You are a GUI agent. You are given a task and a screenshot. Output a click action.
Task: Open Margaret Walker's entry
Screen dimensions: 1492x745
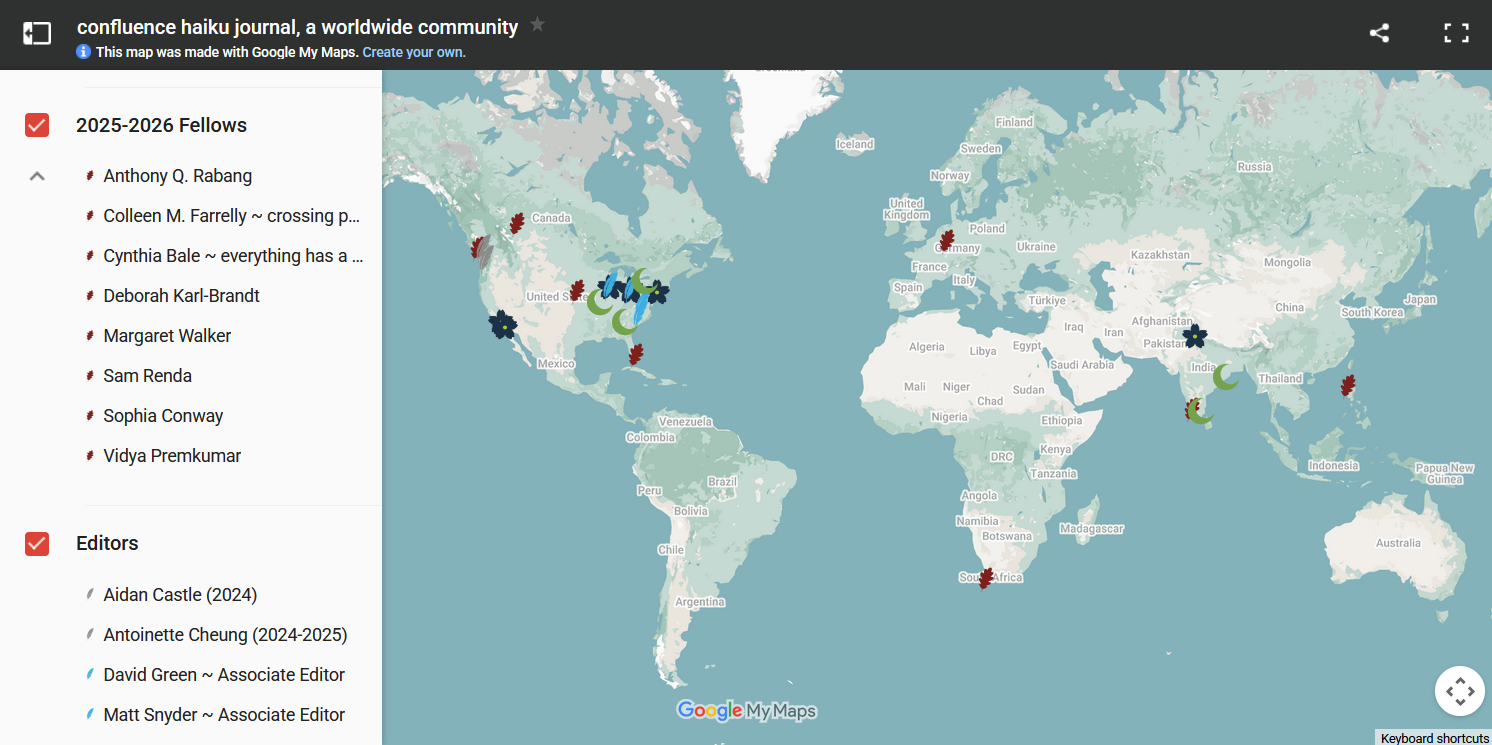click(167, 336)
